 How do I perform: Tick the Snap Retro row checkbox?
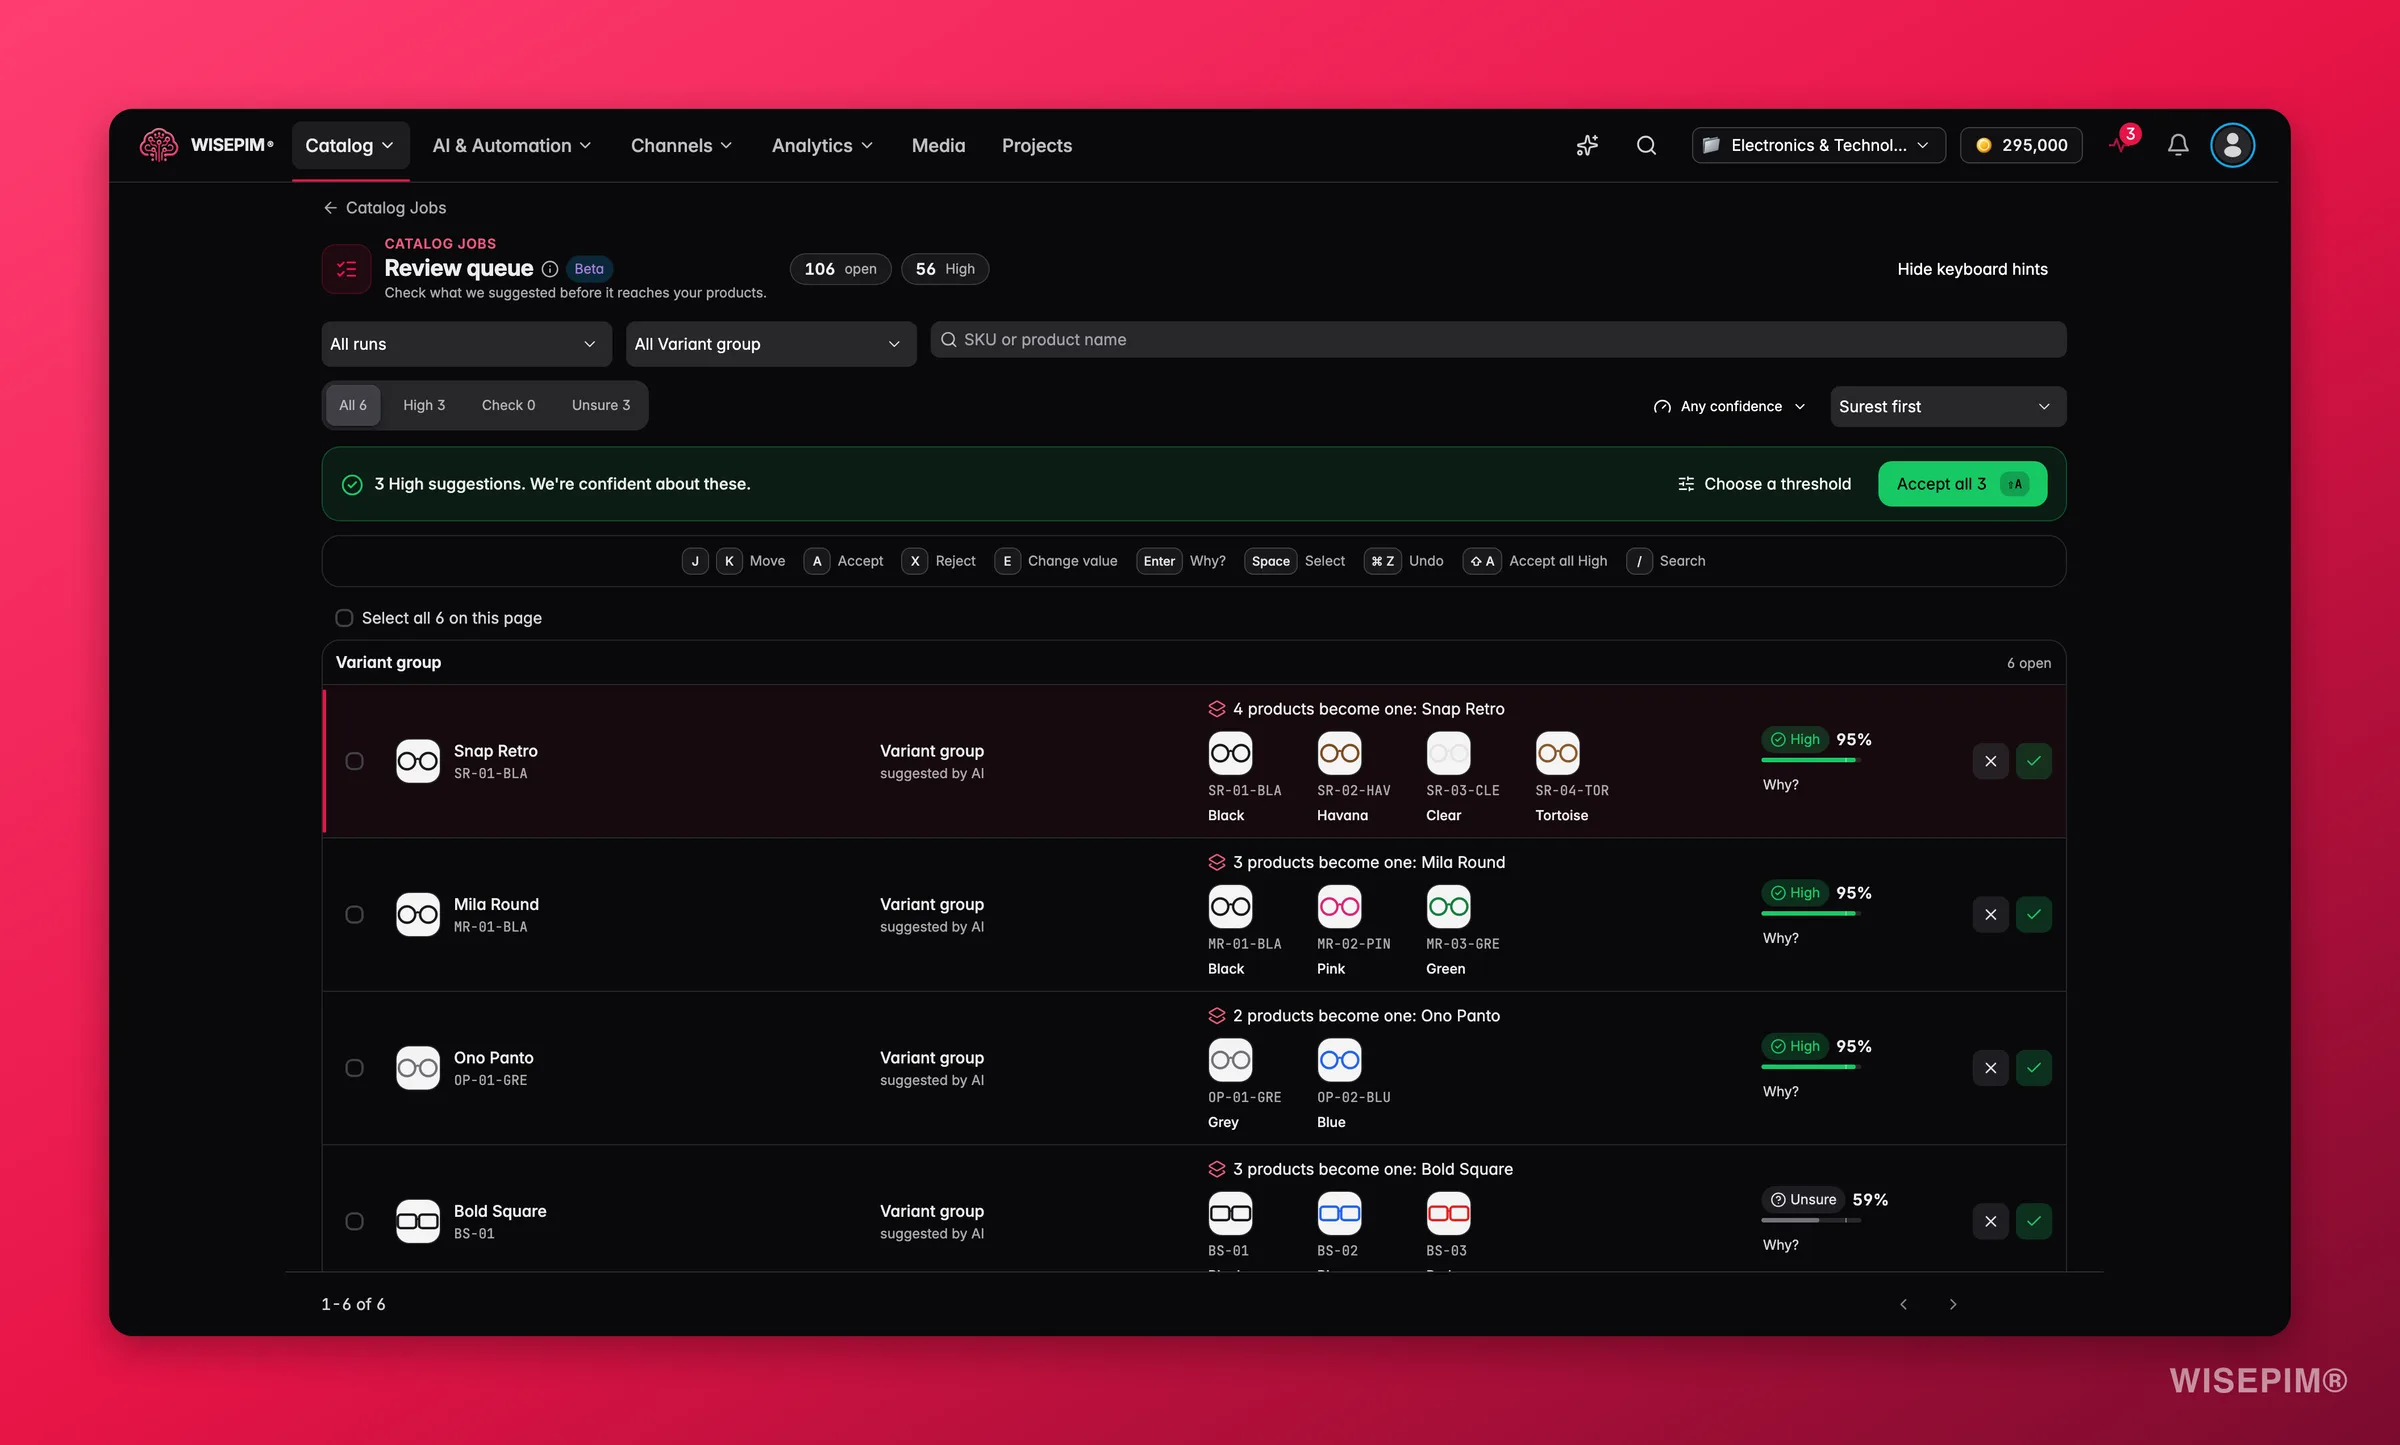point(354,761)
